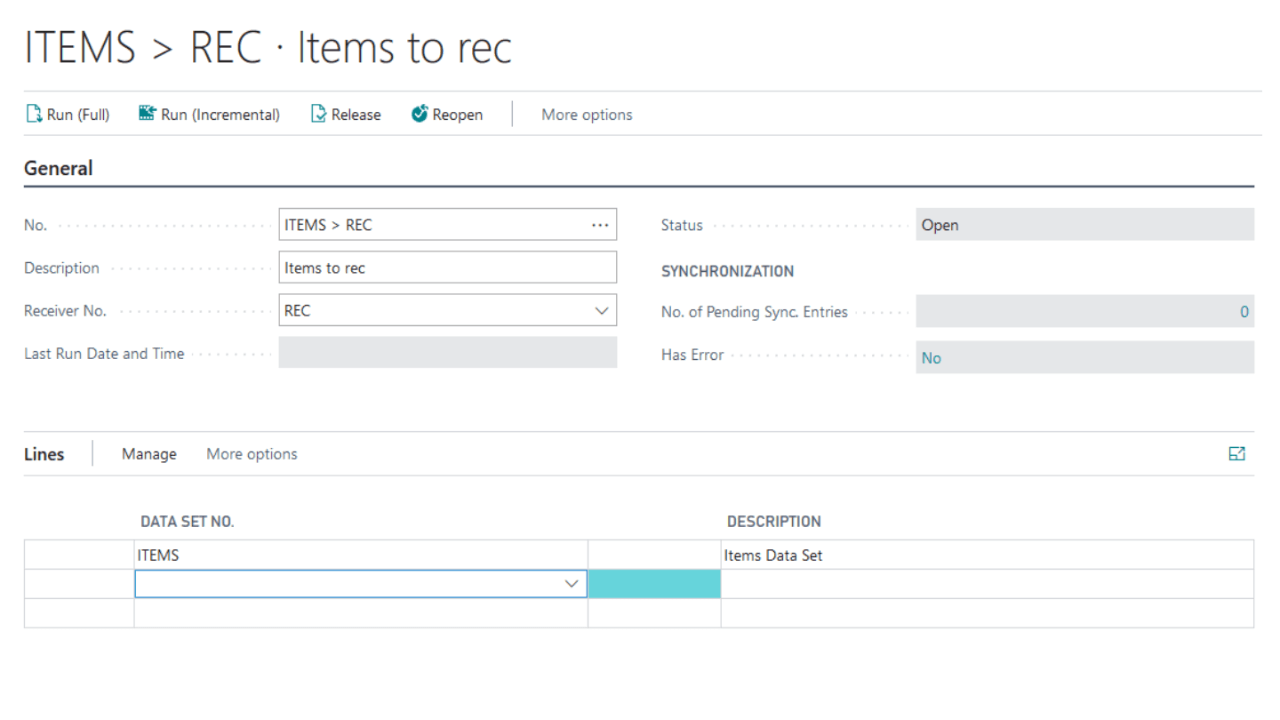This screenshot has height=720, width=1280.
Task: Start Run (Incremental) by its text label
Action: coord(220,115)
